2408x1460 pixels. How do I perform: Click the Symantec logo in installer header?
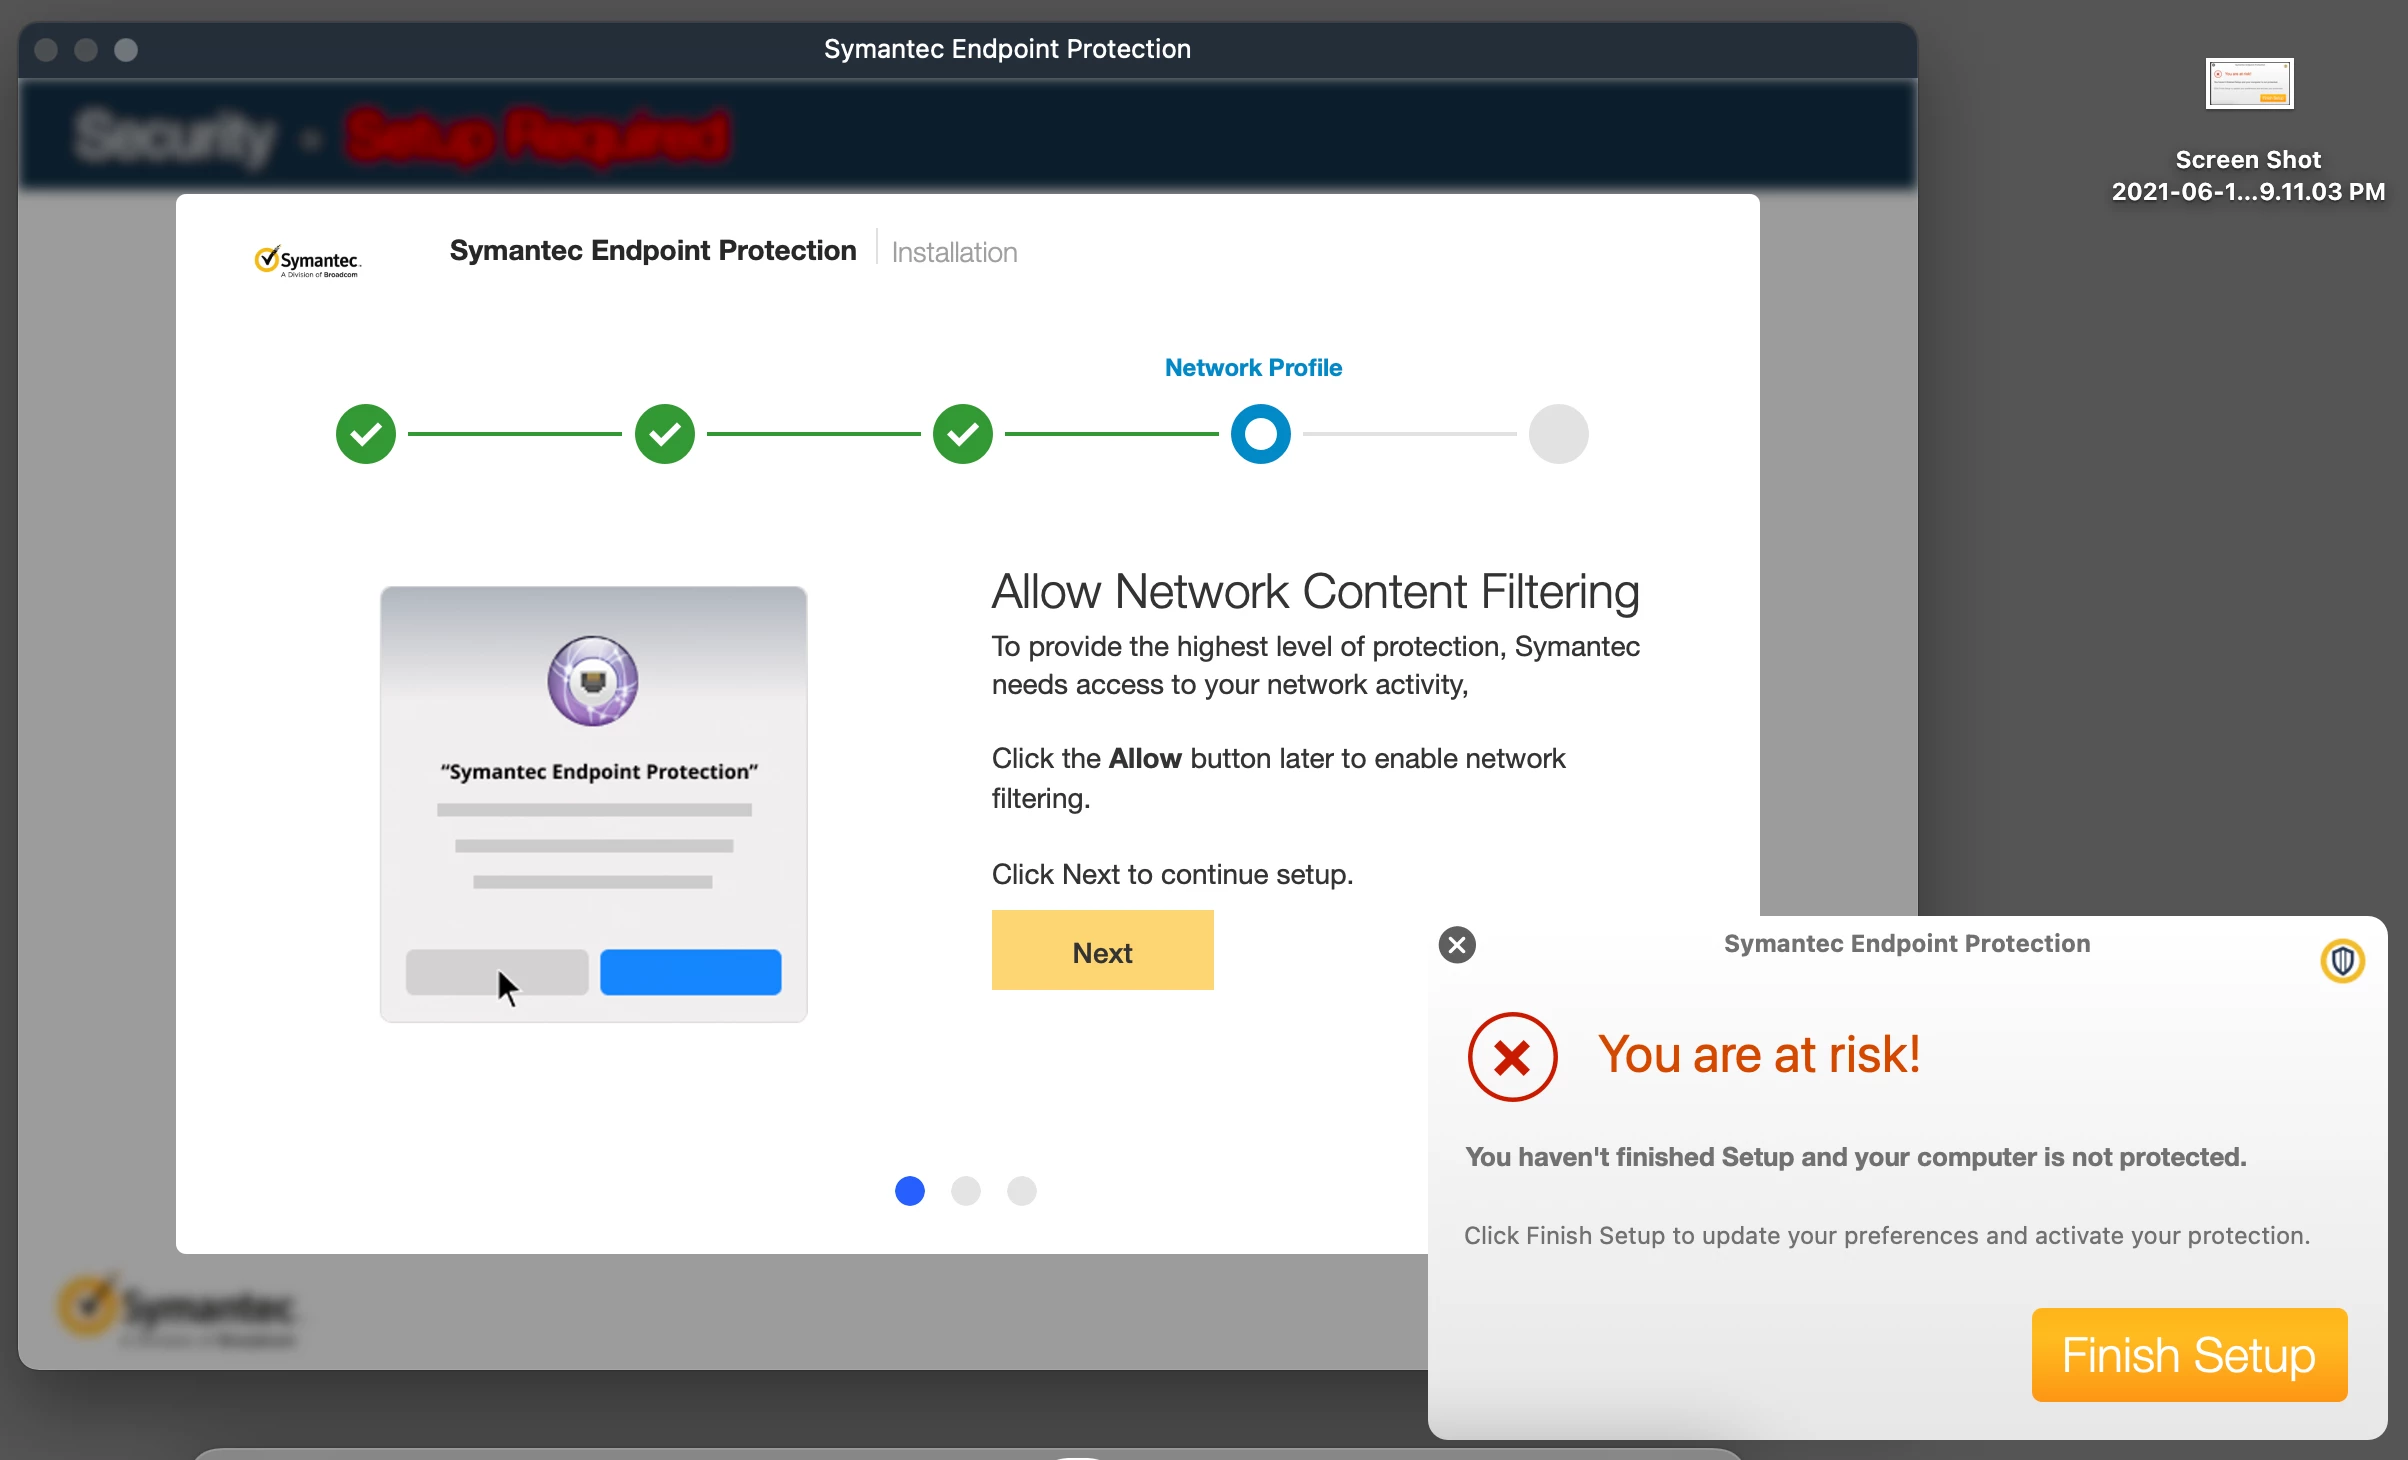pyautogui.click(x=307, y=262)
